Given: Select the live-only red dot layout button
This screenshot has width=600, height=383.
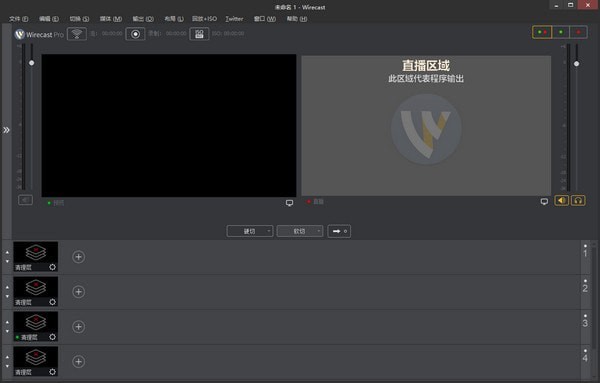Looking at the screenshot, I should [579, 33].
